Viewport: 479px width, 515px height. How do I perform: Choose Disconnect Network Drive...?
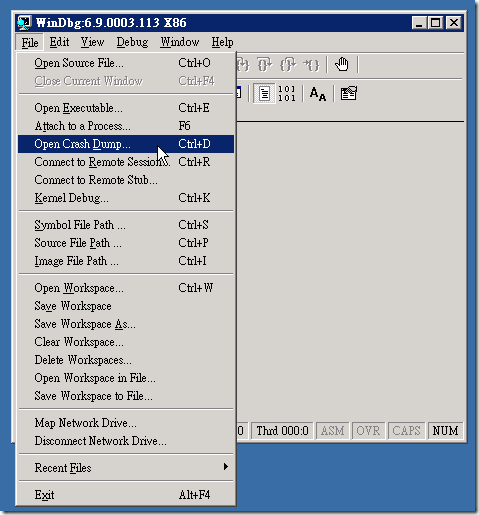coord(126,441)
